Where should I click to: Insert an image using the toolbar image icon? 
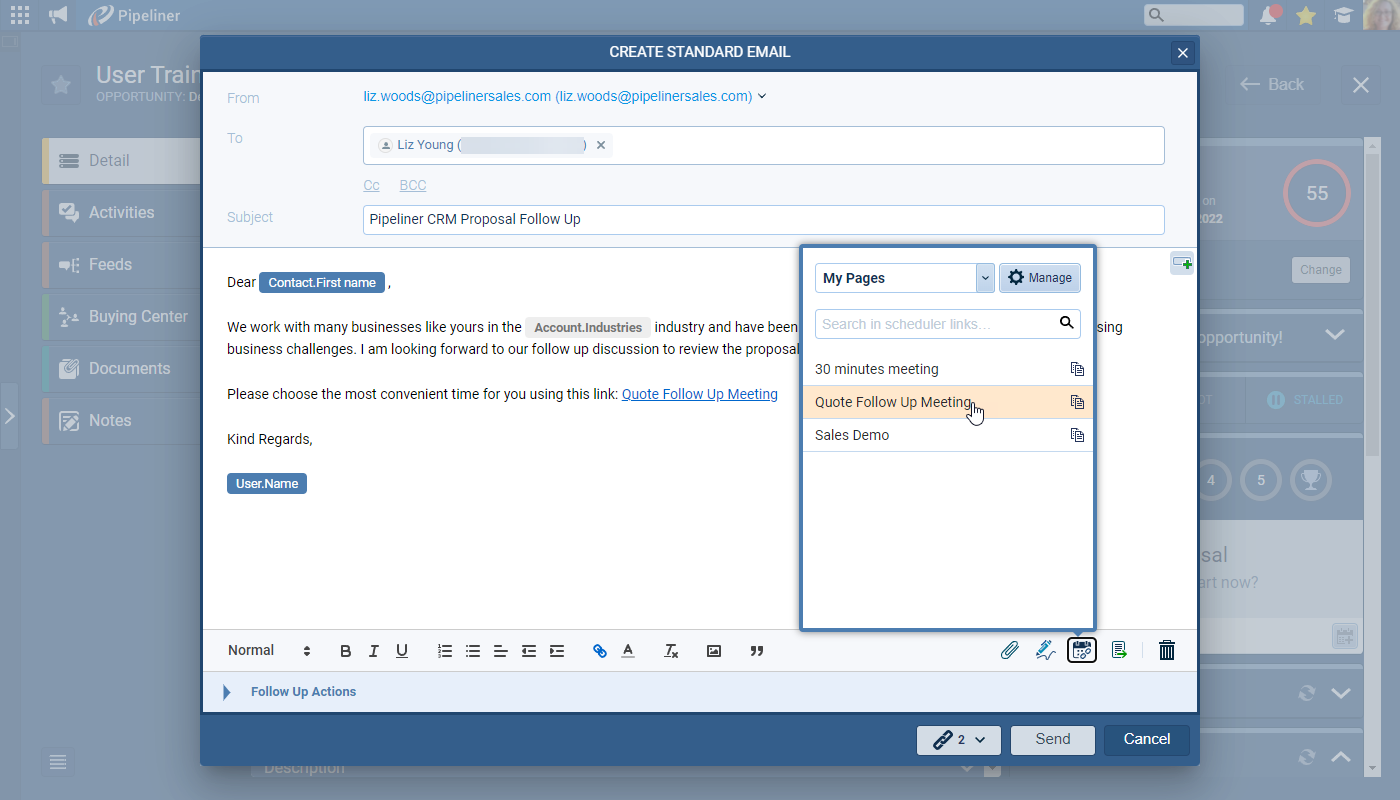point(714,651)
